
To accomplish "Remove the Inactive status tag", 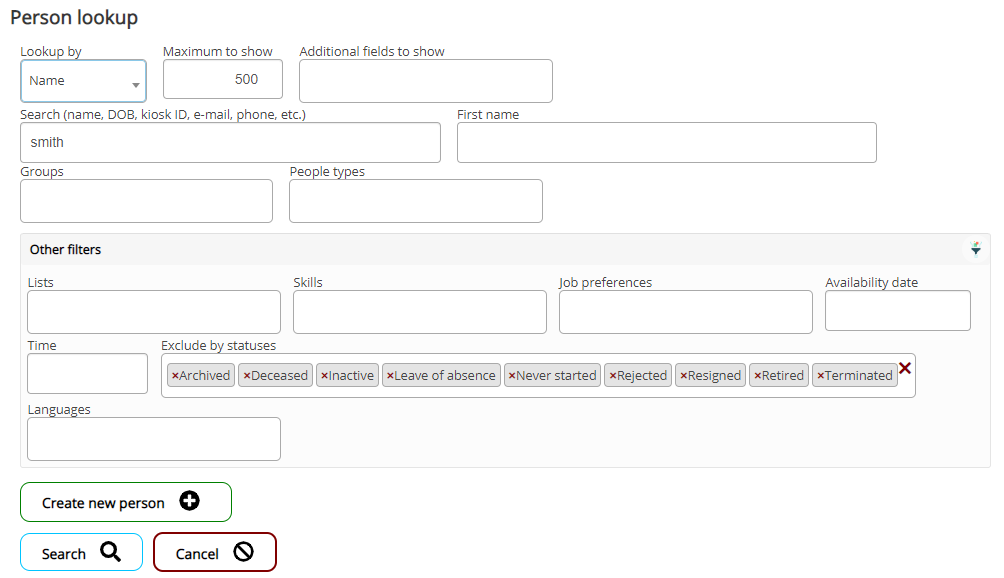I will pos(324,376).
